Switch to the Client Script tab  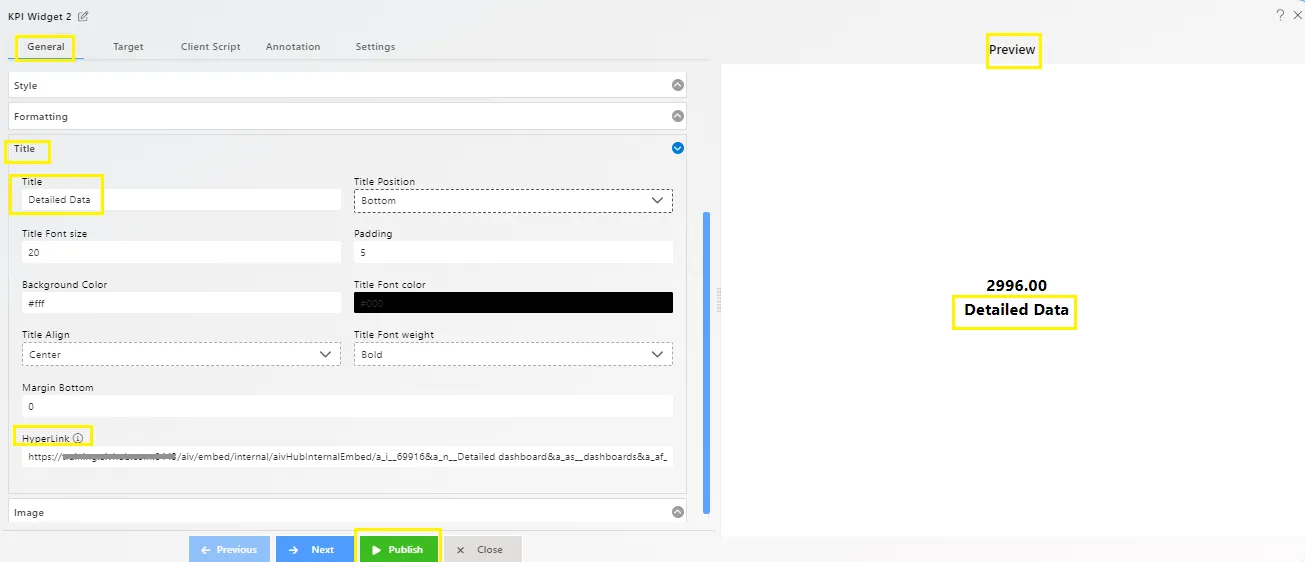point(210,47)
